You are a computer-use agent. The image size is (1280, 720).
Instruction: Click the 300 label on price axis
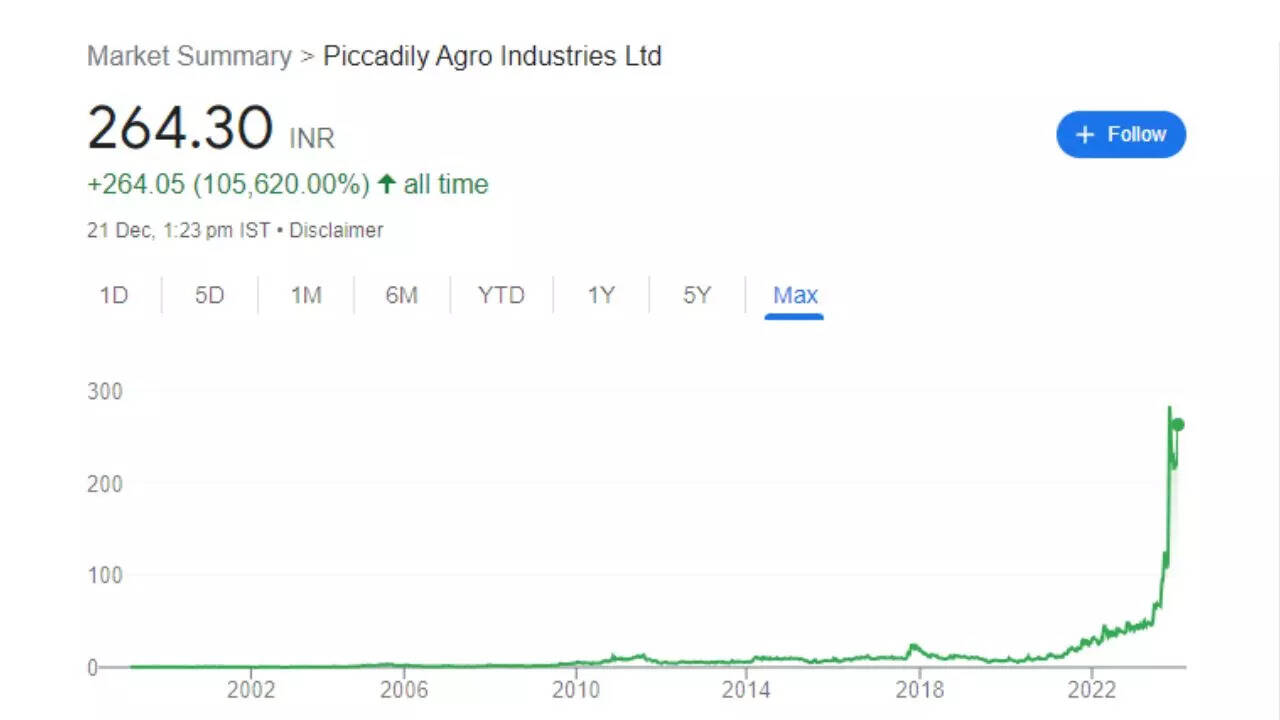pos(104,391)
